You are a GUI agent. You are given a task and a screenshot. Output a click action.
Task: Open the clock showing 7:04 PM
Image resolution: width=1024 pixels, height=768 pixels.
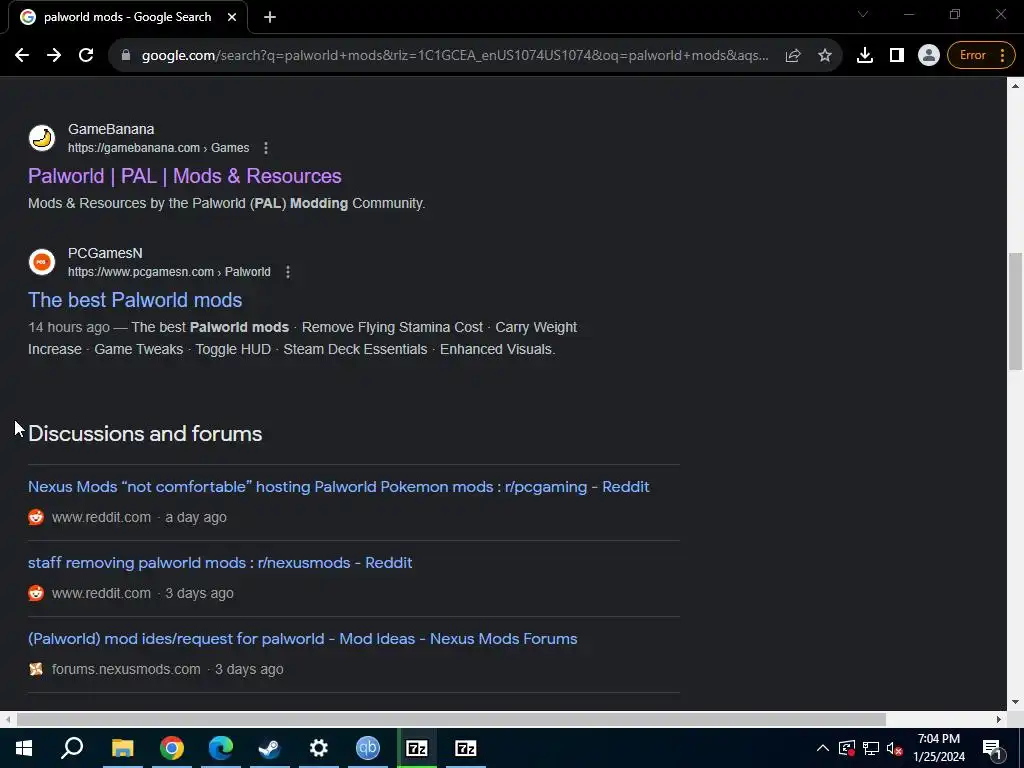(x=938, y=748)
